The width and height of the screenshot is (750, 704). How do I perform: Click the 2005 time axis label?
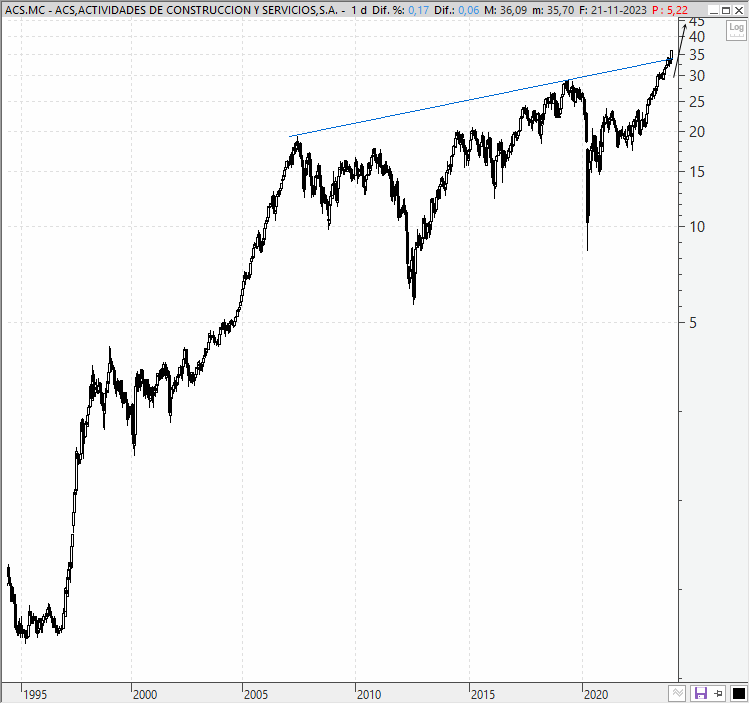[x=256, y=694]
